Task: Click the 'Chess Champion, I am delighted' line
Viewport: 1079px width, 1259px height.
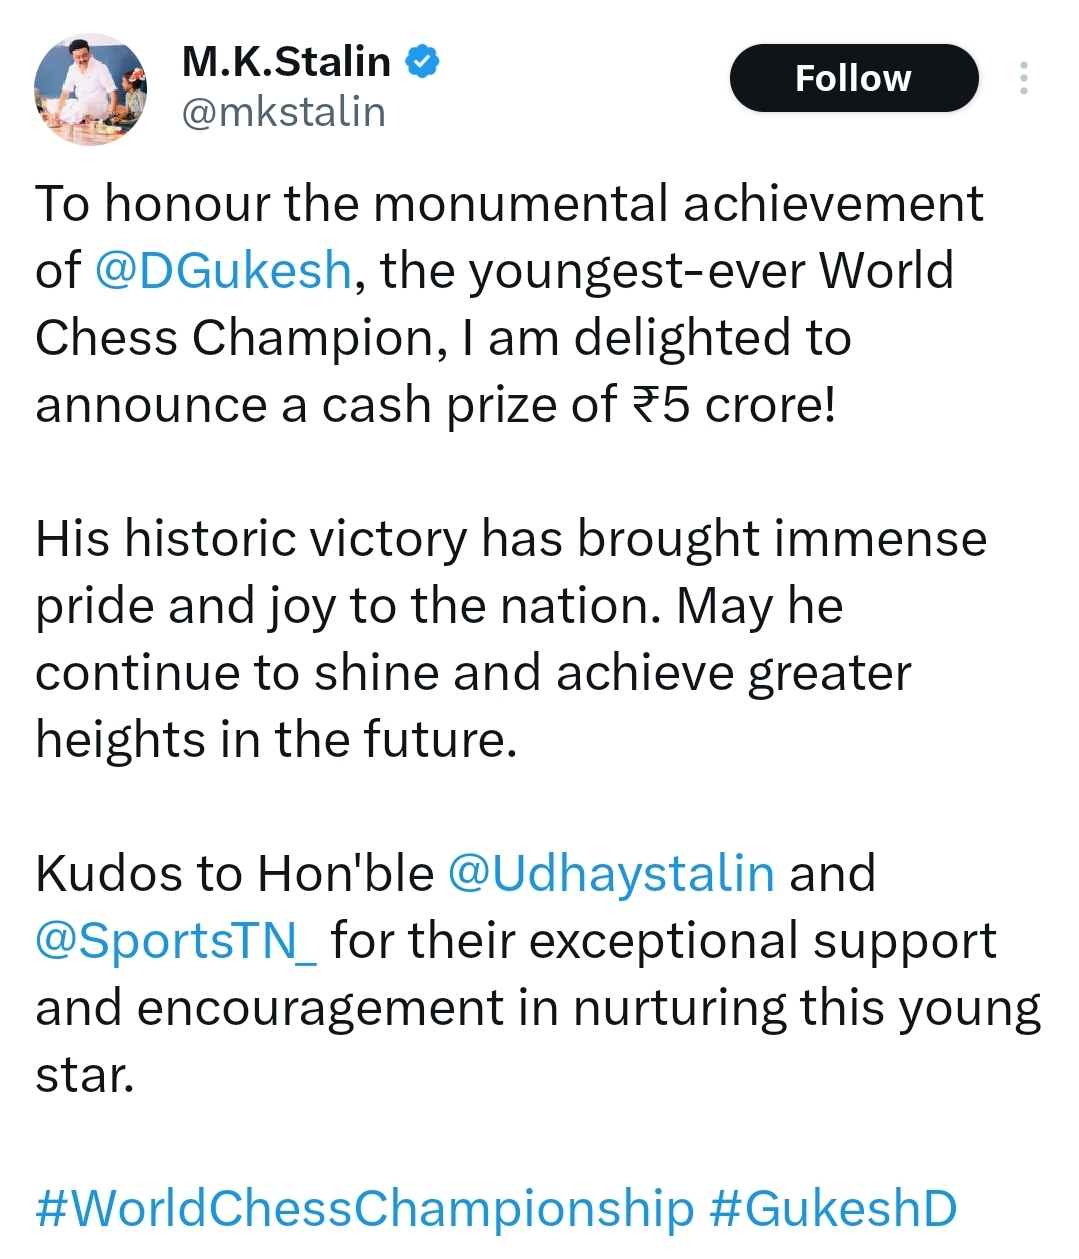Action: 442,338
